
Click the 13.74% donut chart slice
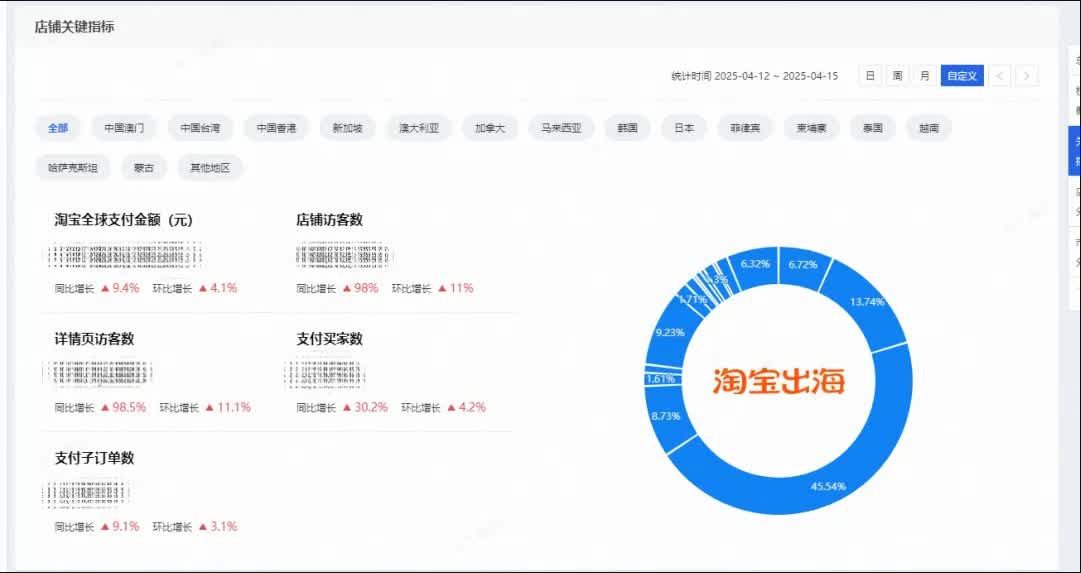(864, 301)
